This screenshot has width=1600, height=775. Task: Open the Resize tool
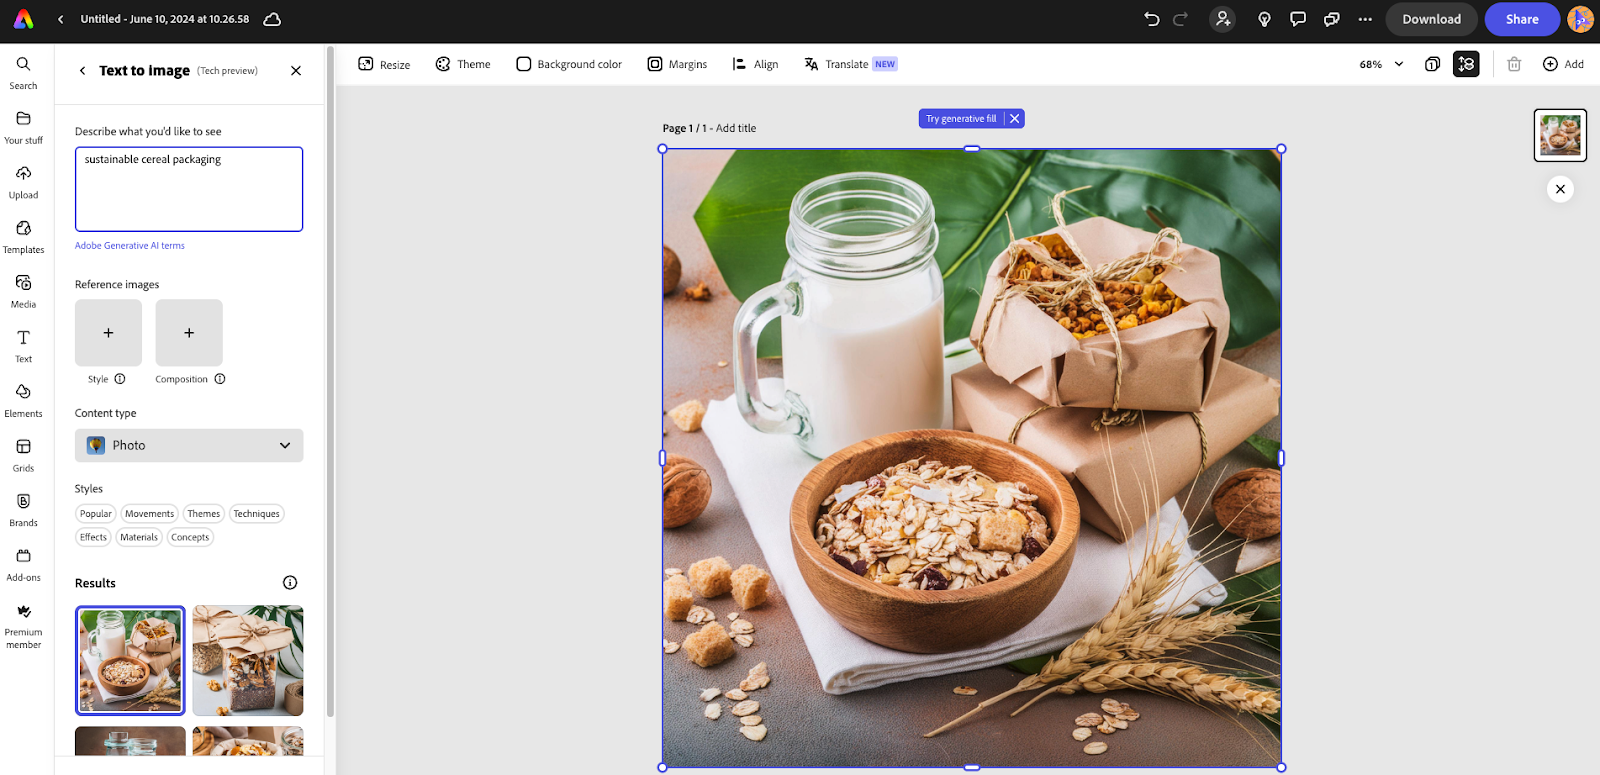pyautogui.click(x=384, y=64)
